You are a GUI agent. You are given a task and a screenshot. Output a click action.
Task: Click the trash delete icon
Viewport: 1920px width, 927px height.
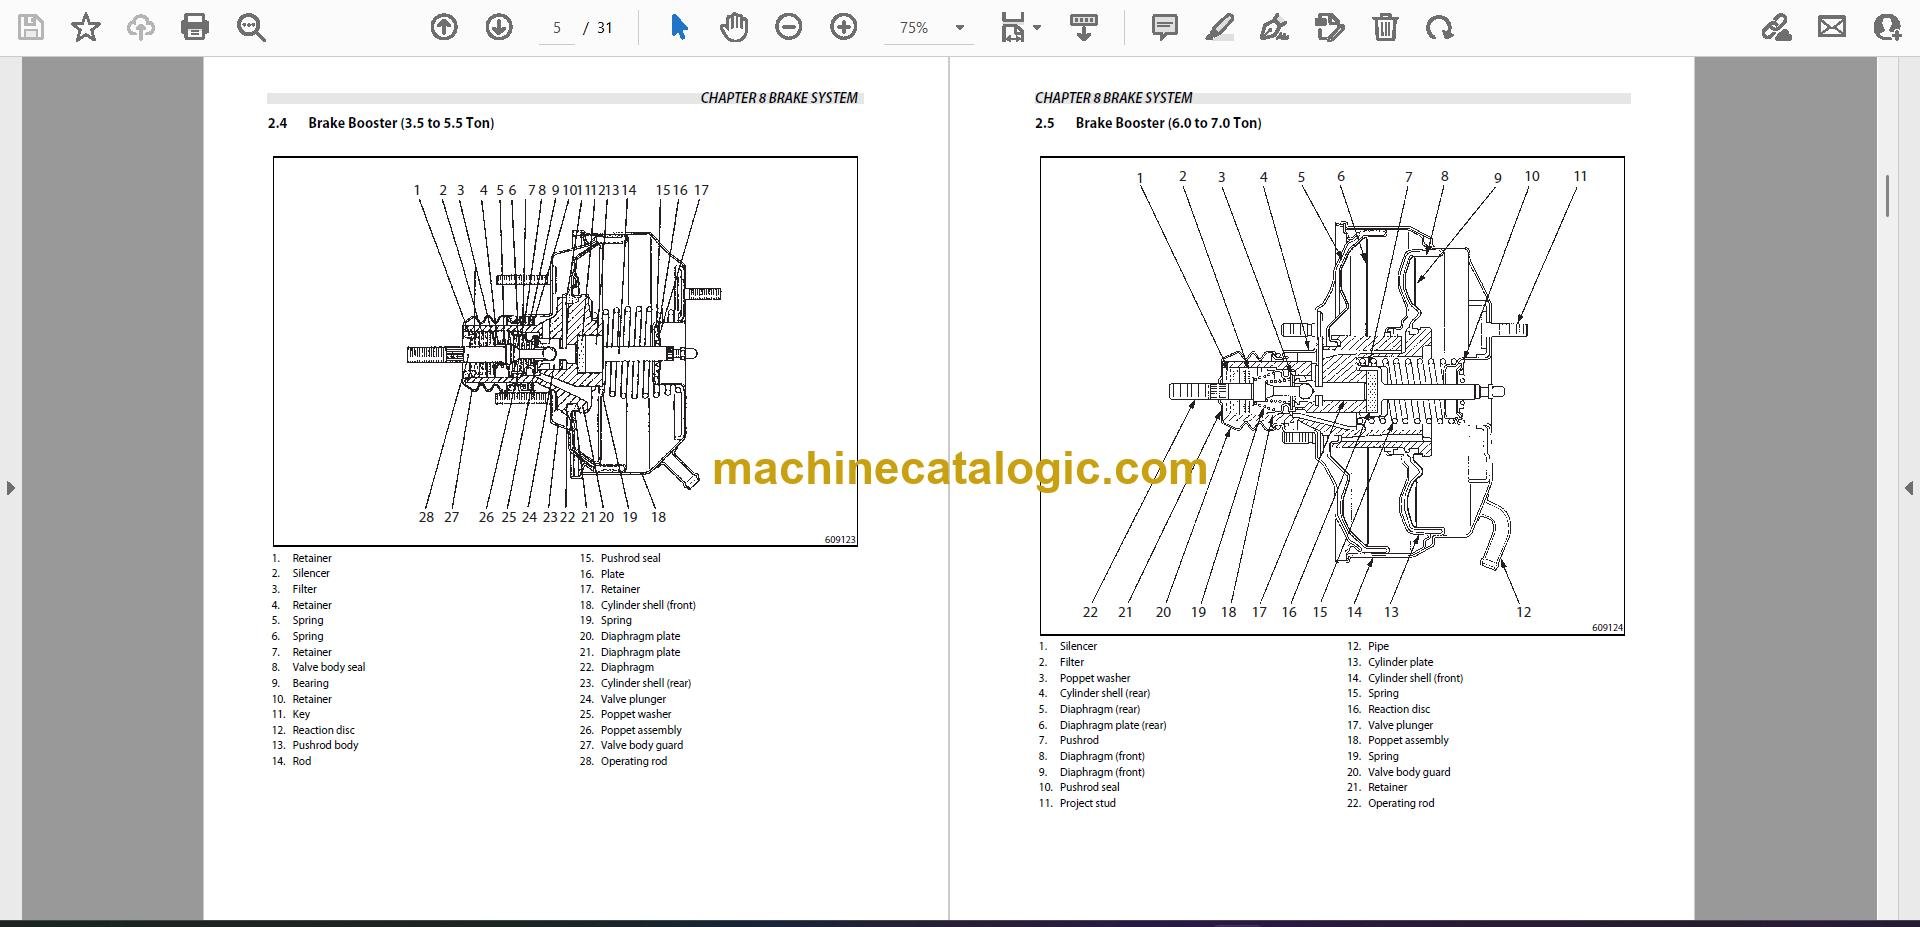(x=1385, y=27)
